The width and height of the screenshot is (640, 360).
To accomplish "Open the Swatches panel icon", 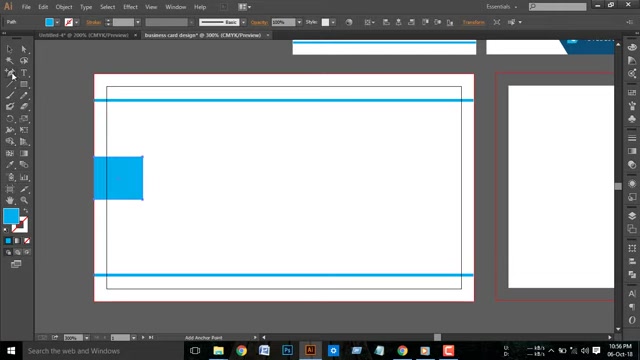I will click(632, 92).
